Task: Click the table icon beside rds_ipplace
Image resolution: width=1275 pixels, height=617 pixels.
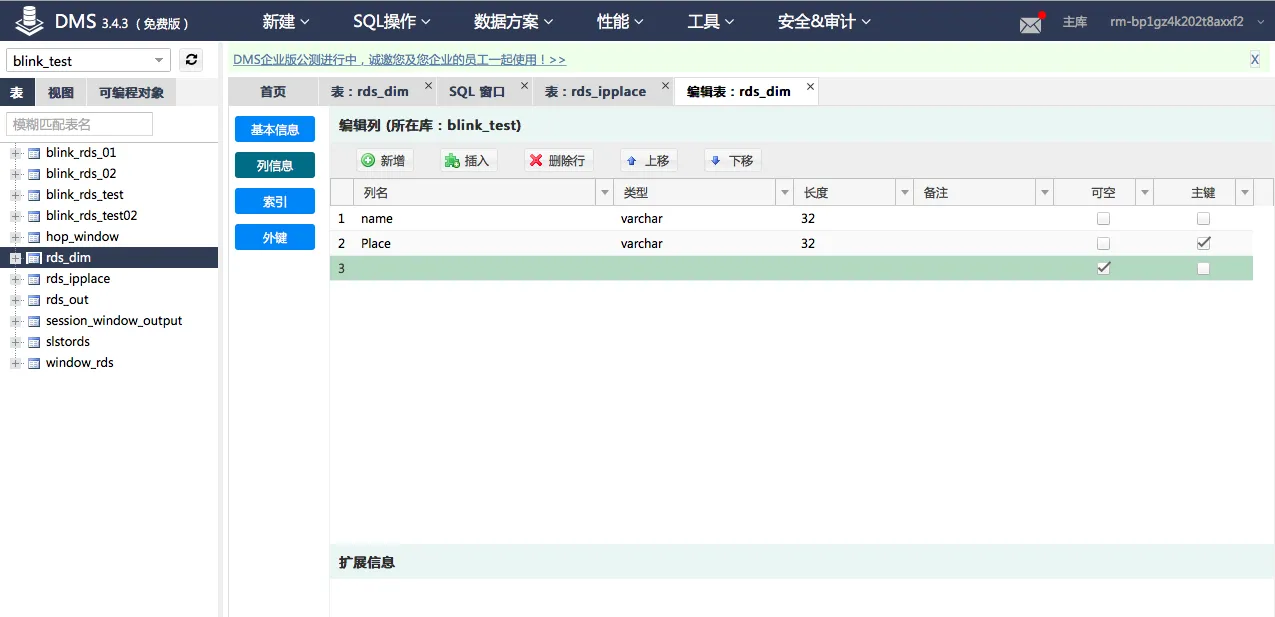Action: pyautogui.click(x=34, y=279)
